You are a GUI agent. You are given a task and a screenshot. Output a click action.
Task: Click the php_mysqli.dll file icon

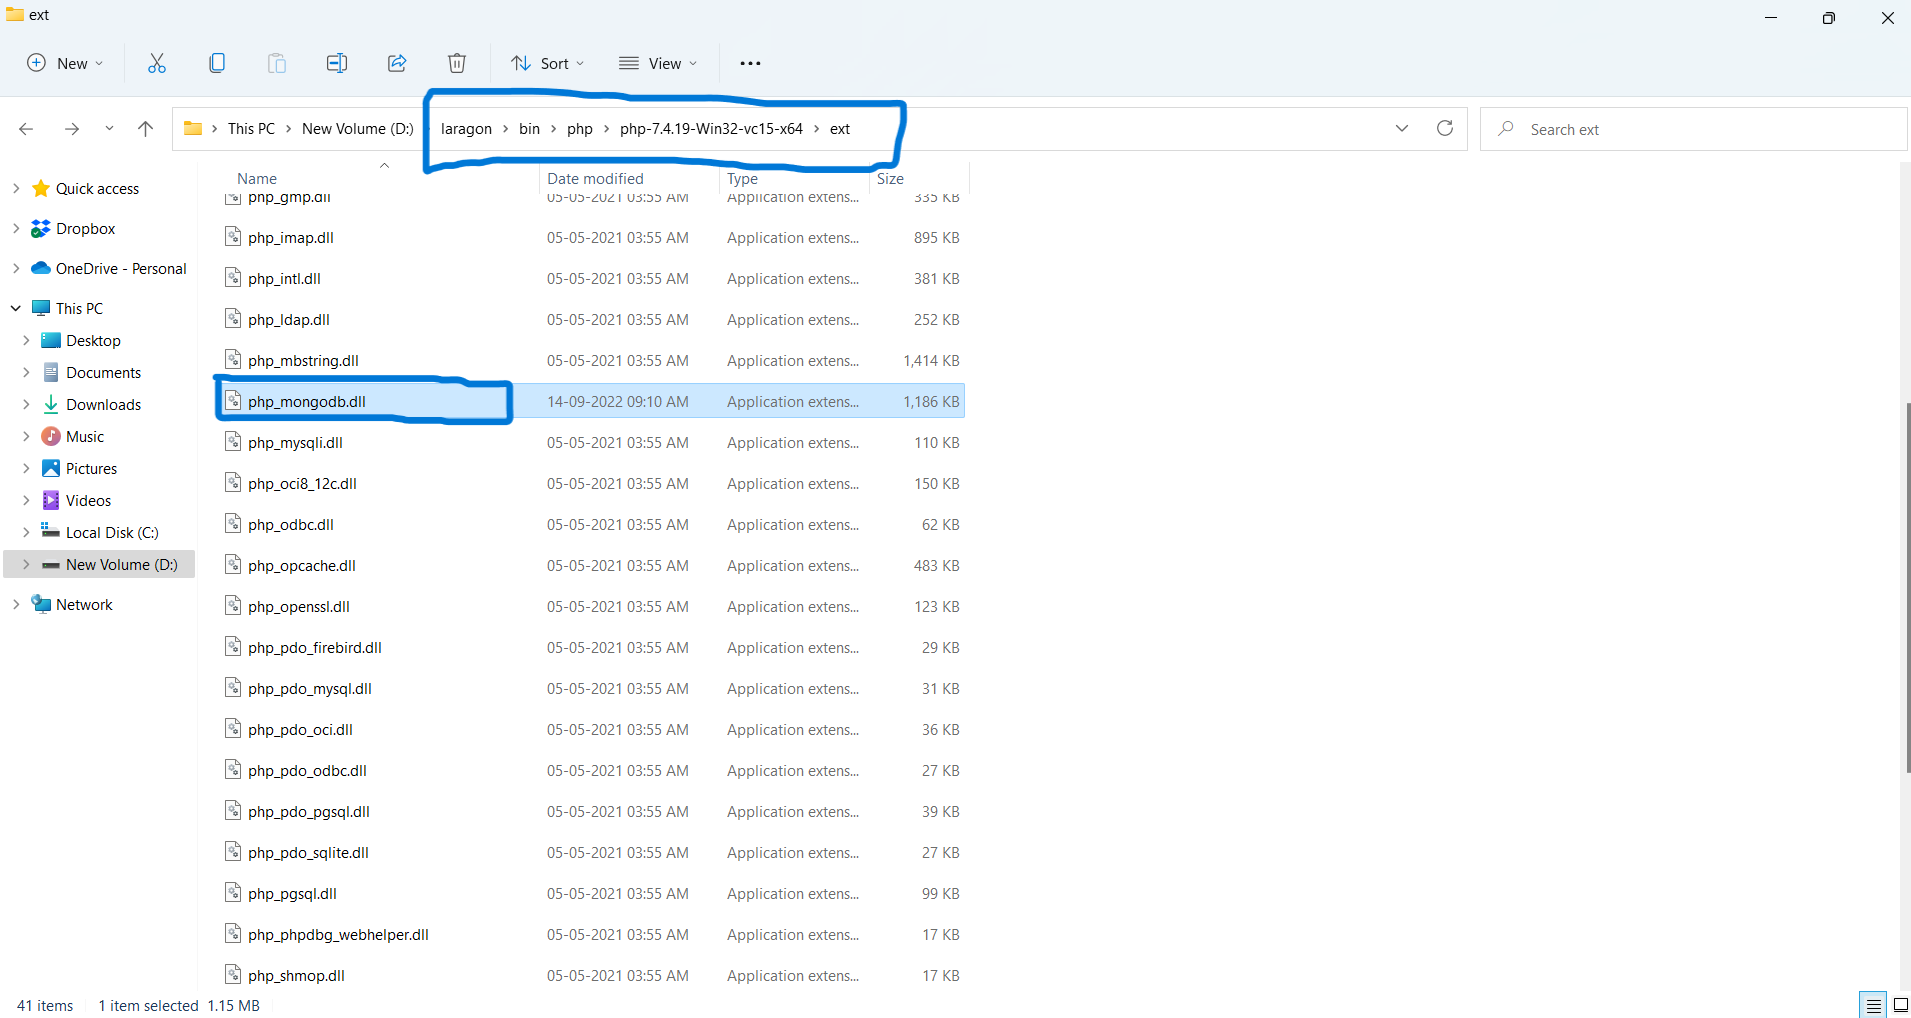point(233,442)
